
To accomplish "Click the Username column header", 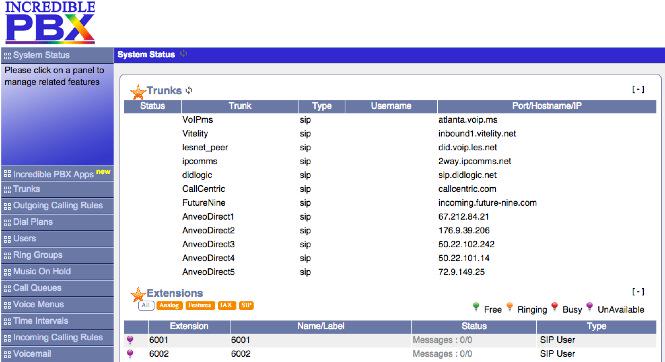I will coord(391,106).
